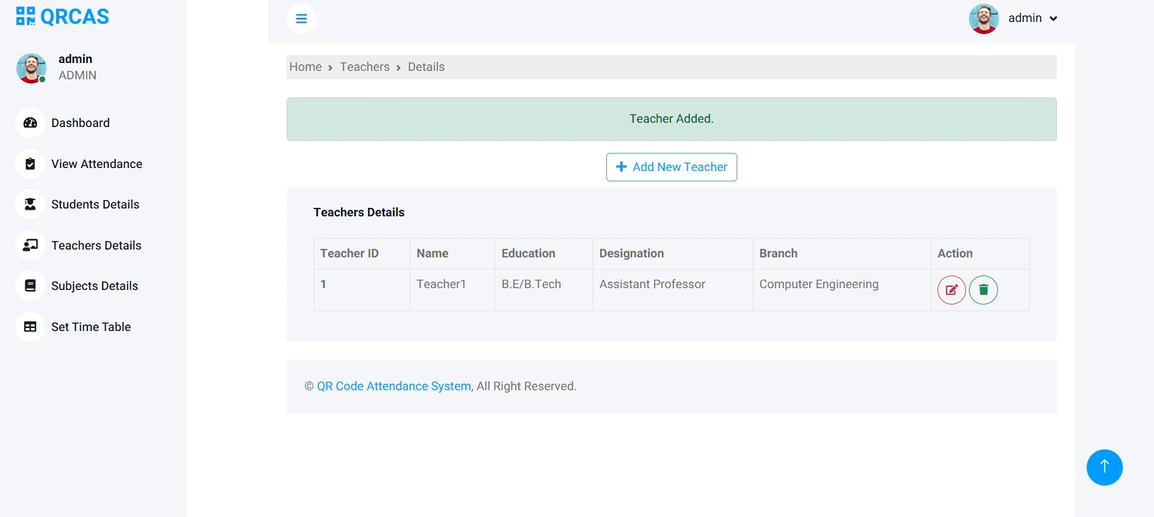Viewport: 1154px width, 517px height.
Task: Open View Attendance menu item
Action: [x=96, y=164]
